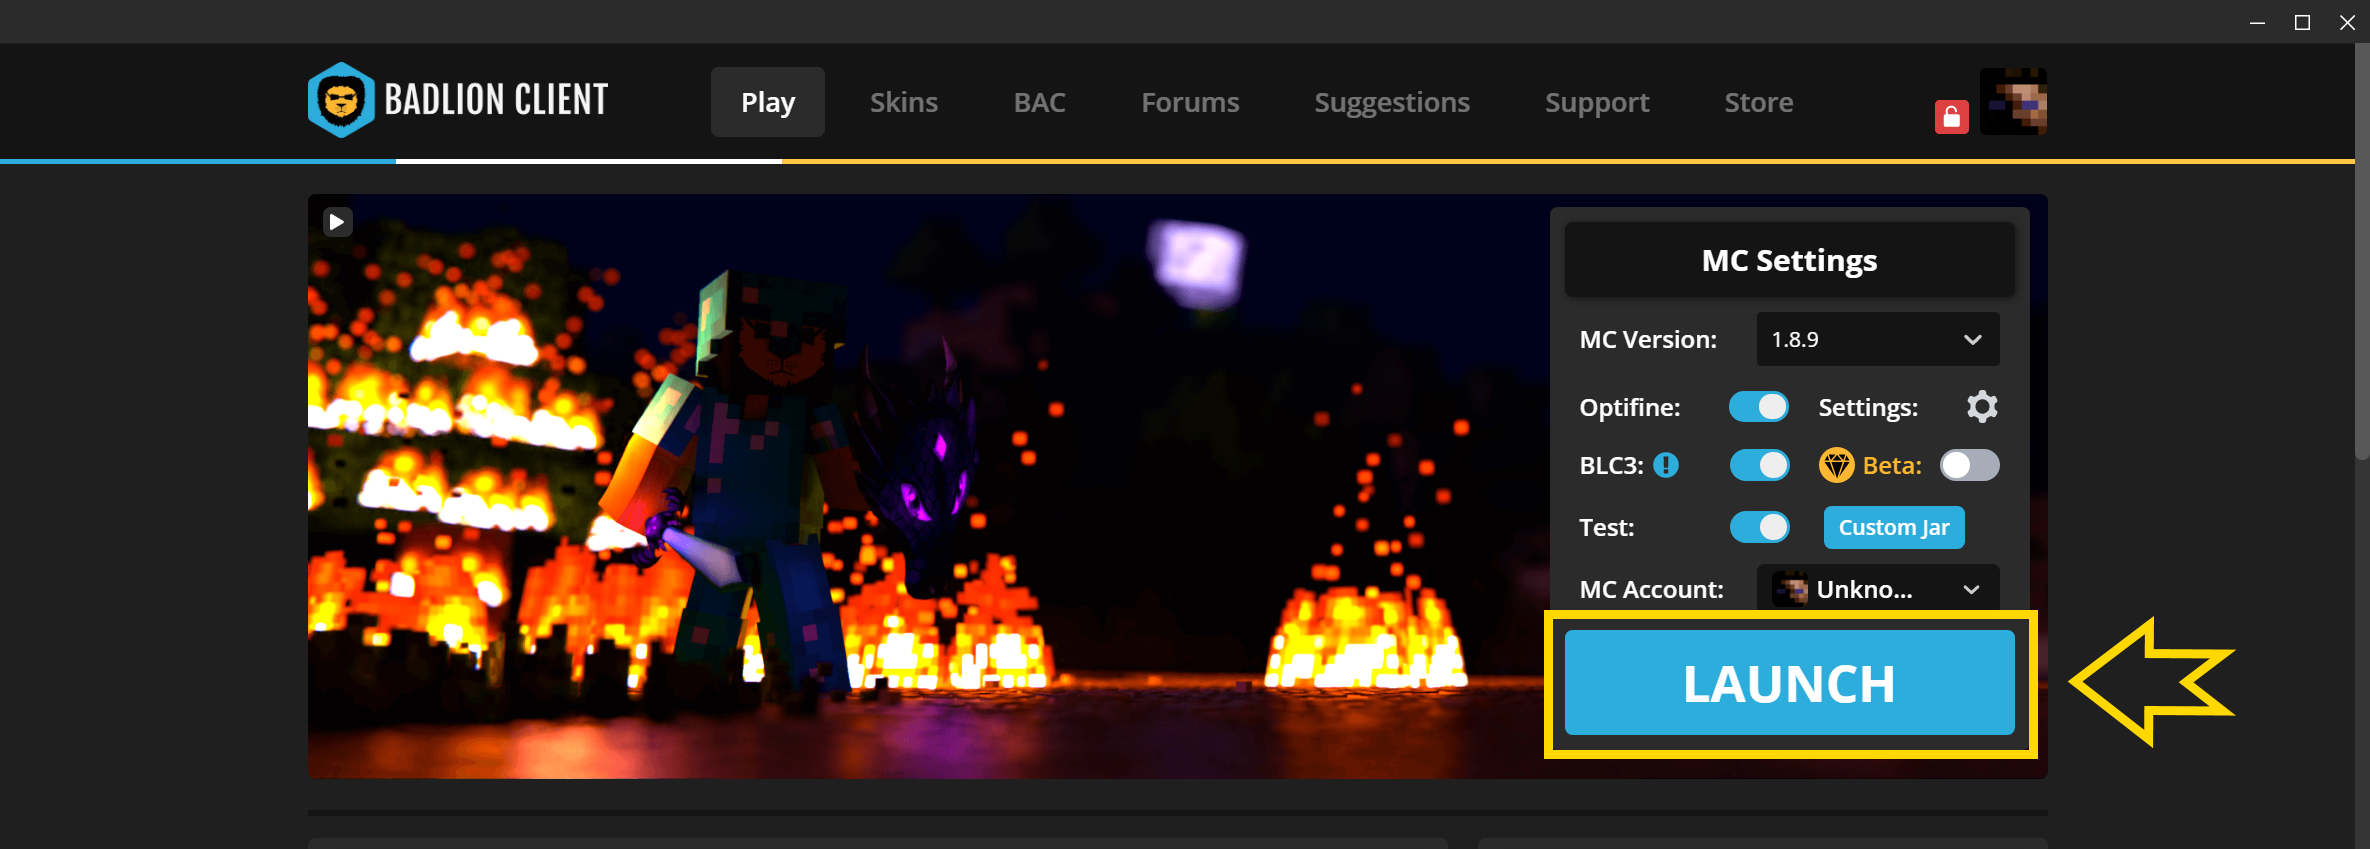The width and height of the screenshot is (2370, 849).
Task: Click the MC Settings header
Action: click(x=1789, y=260)
